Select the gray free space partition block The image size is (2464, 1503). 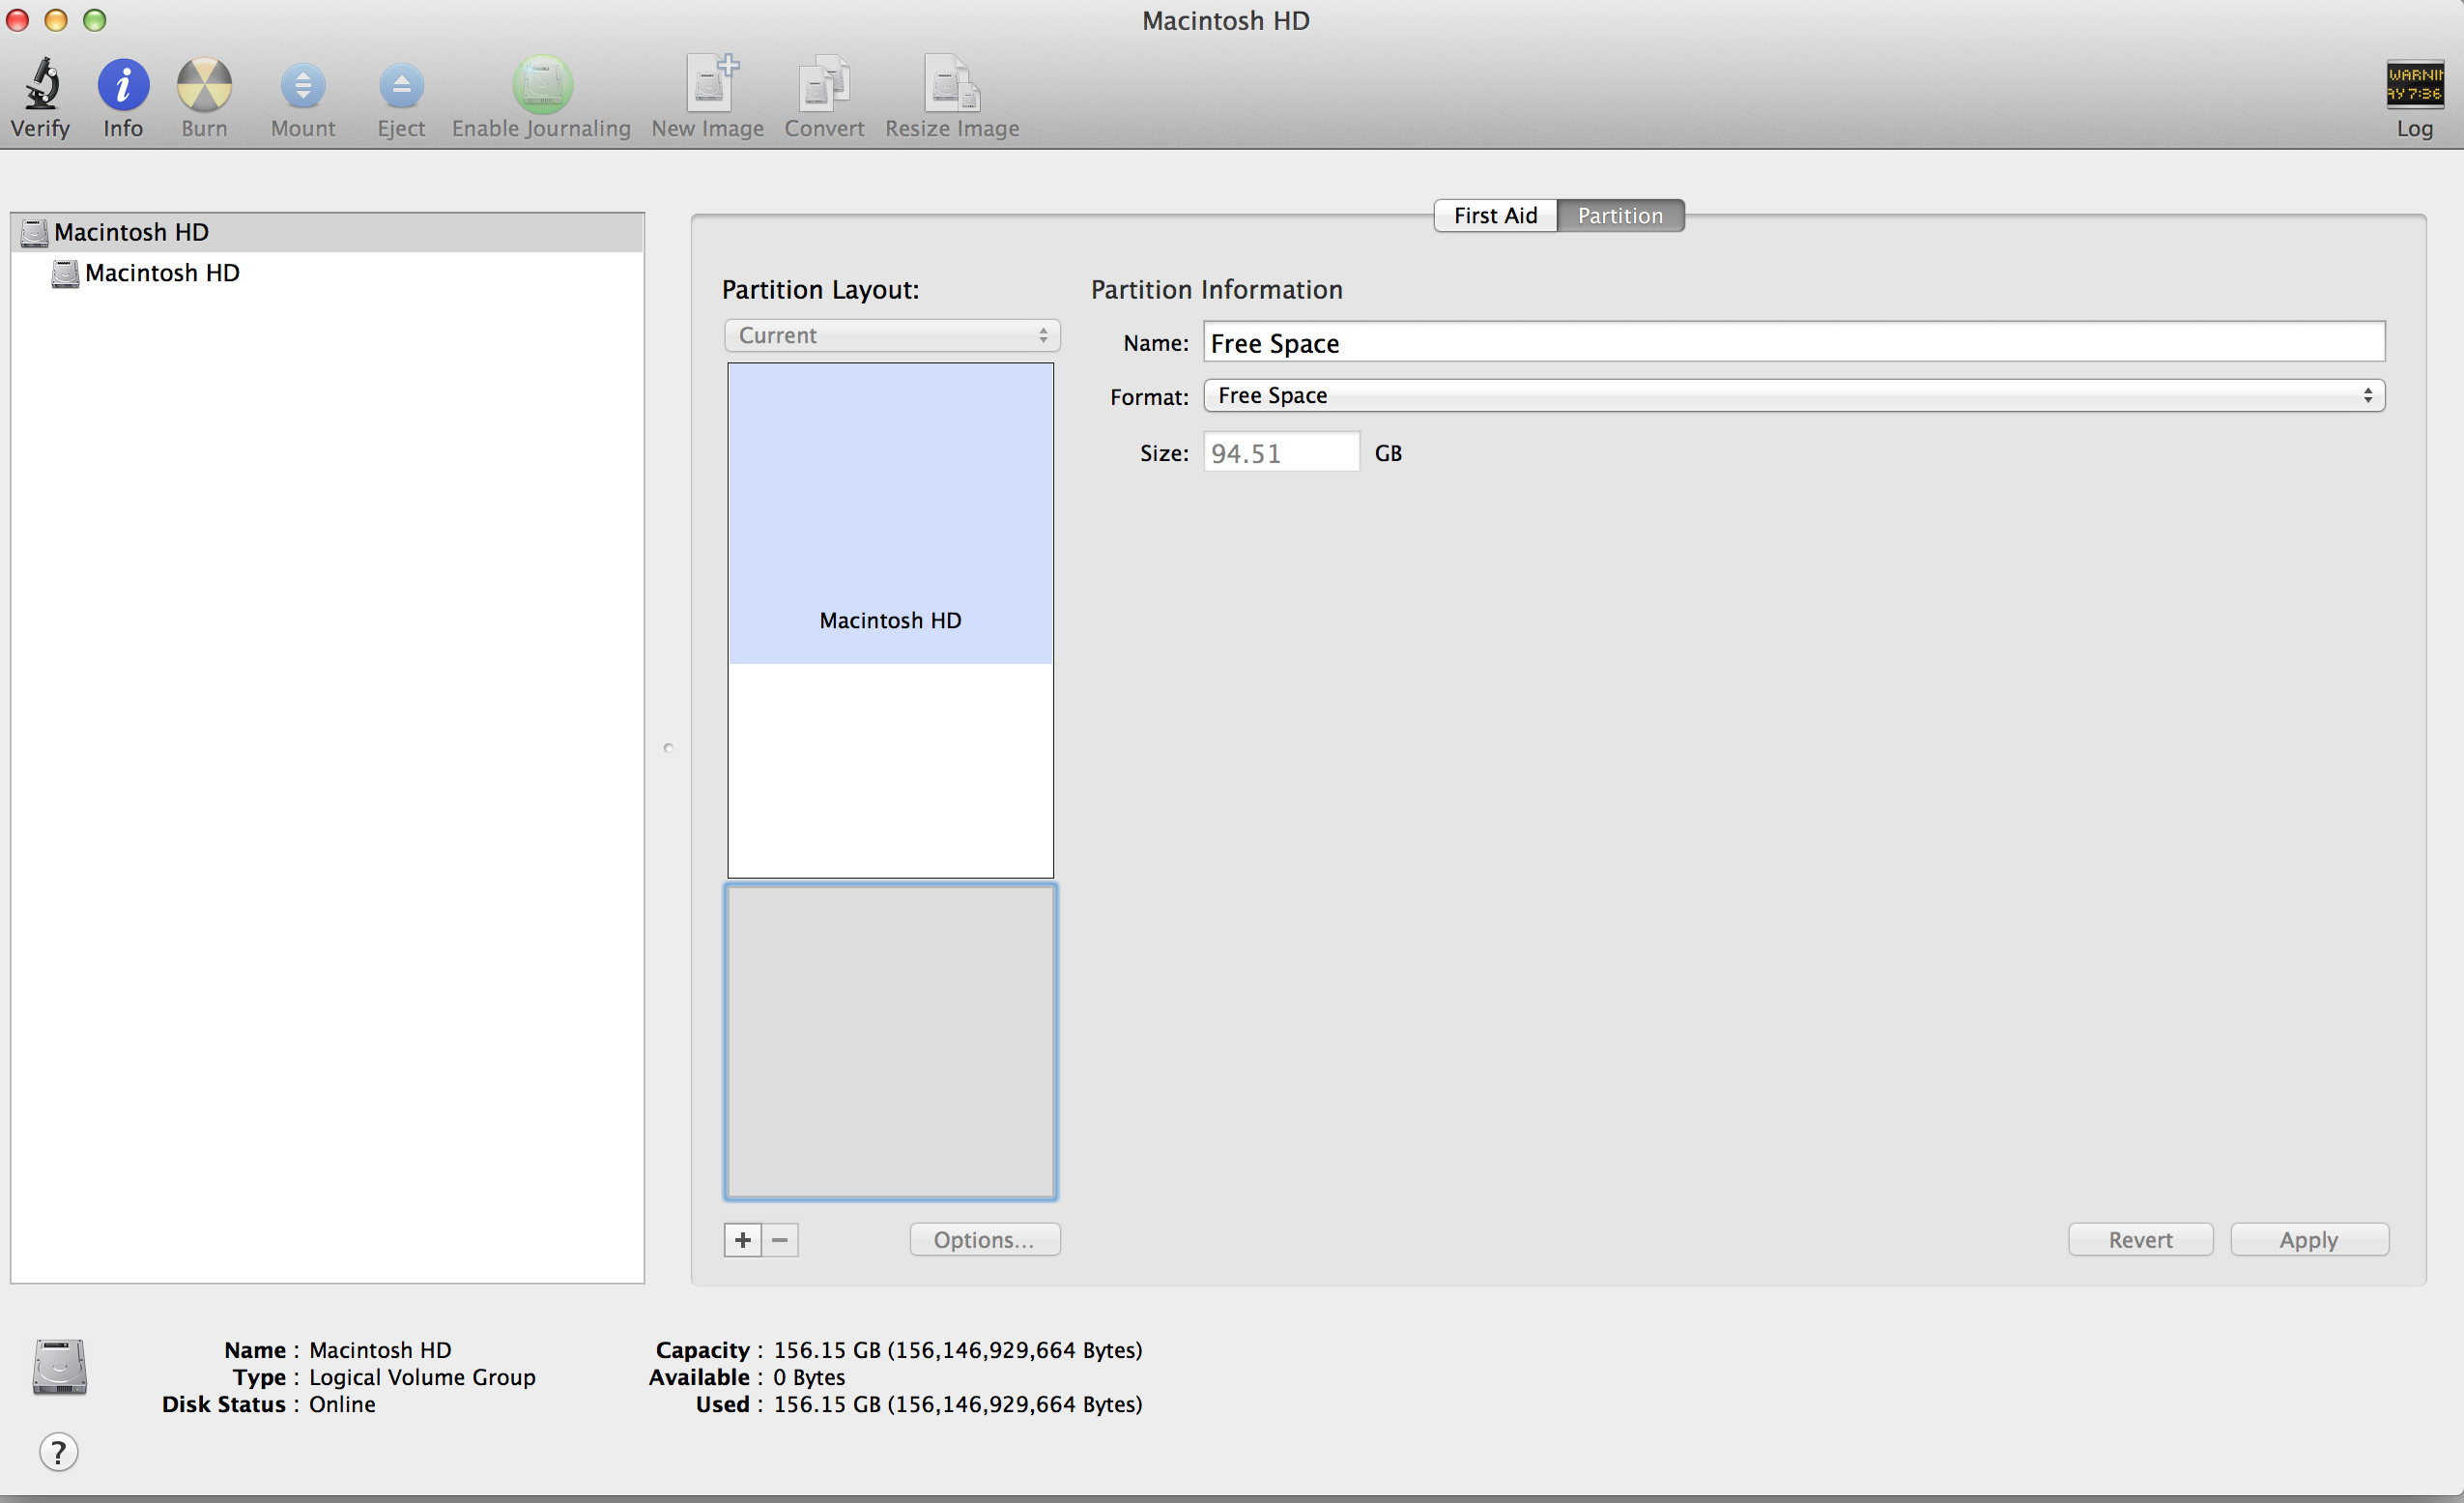pos(890,1041)
